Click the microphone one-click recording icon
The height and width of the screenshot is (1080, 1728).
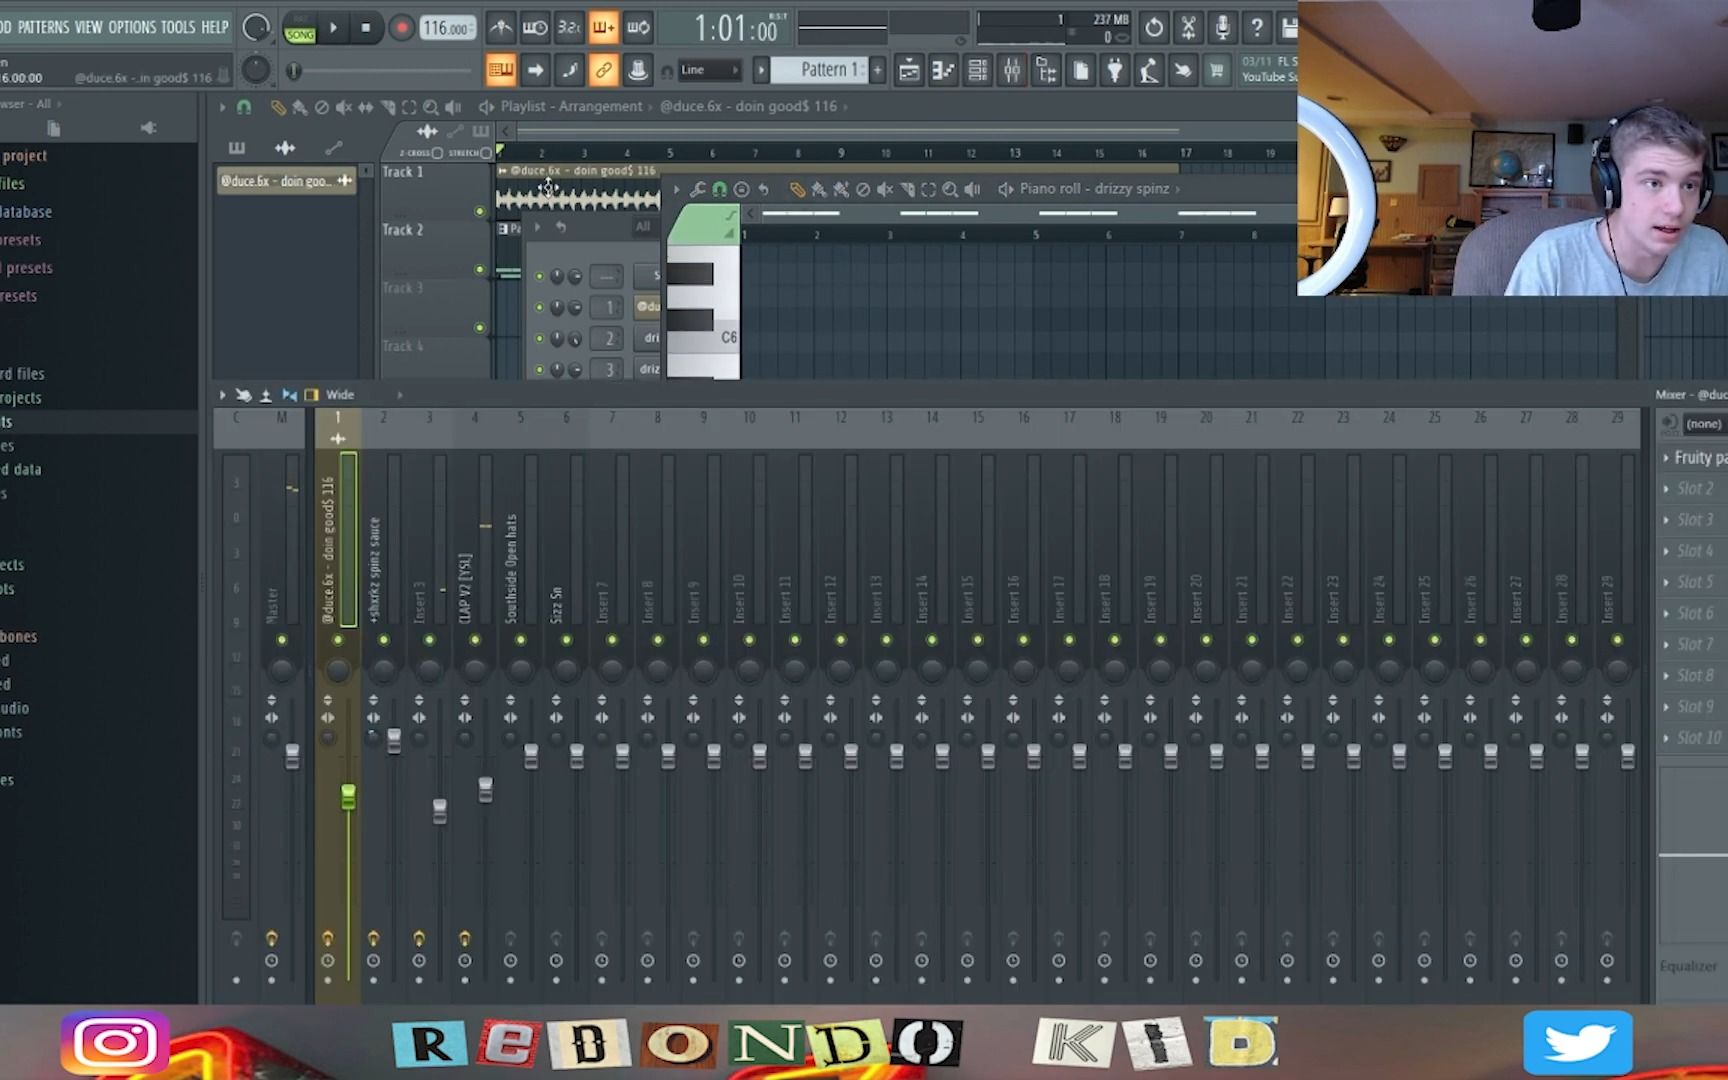click(x=1222, y=28)
